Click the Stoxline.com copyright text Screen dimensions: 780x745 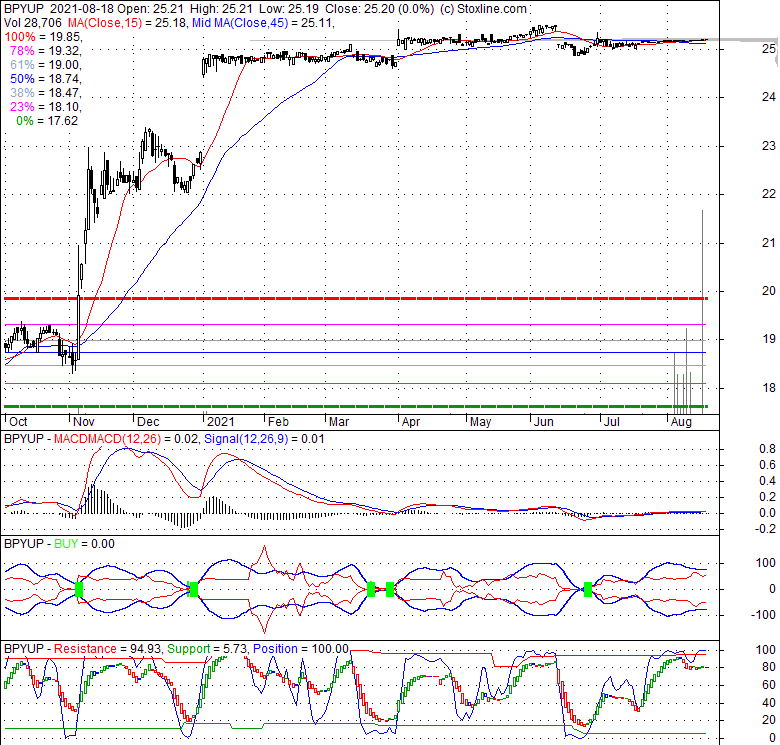coord(483,9)
